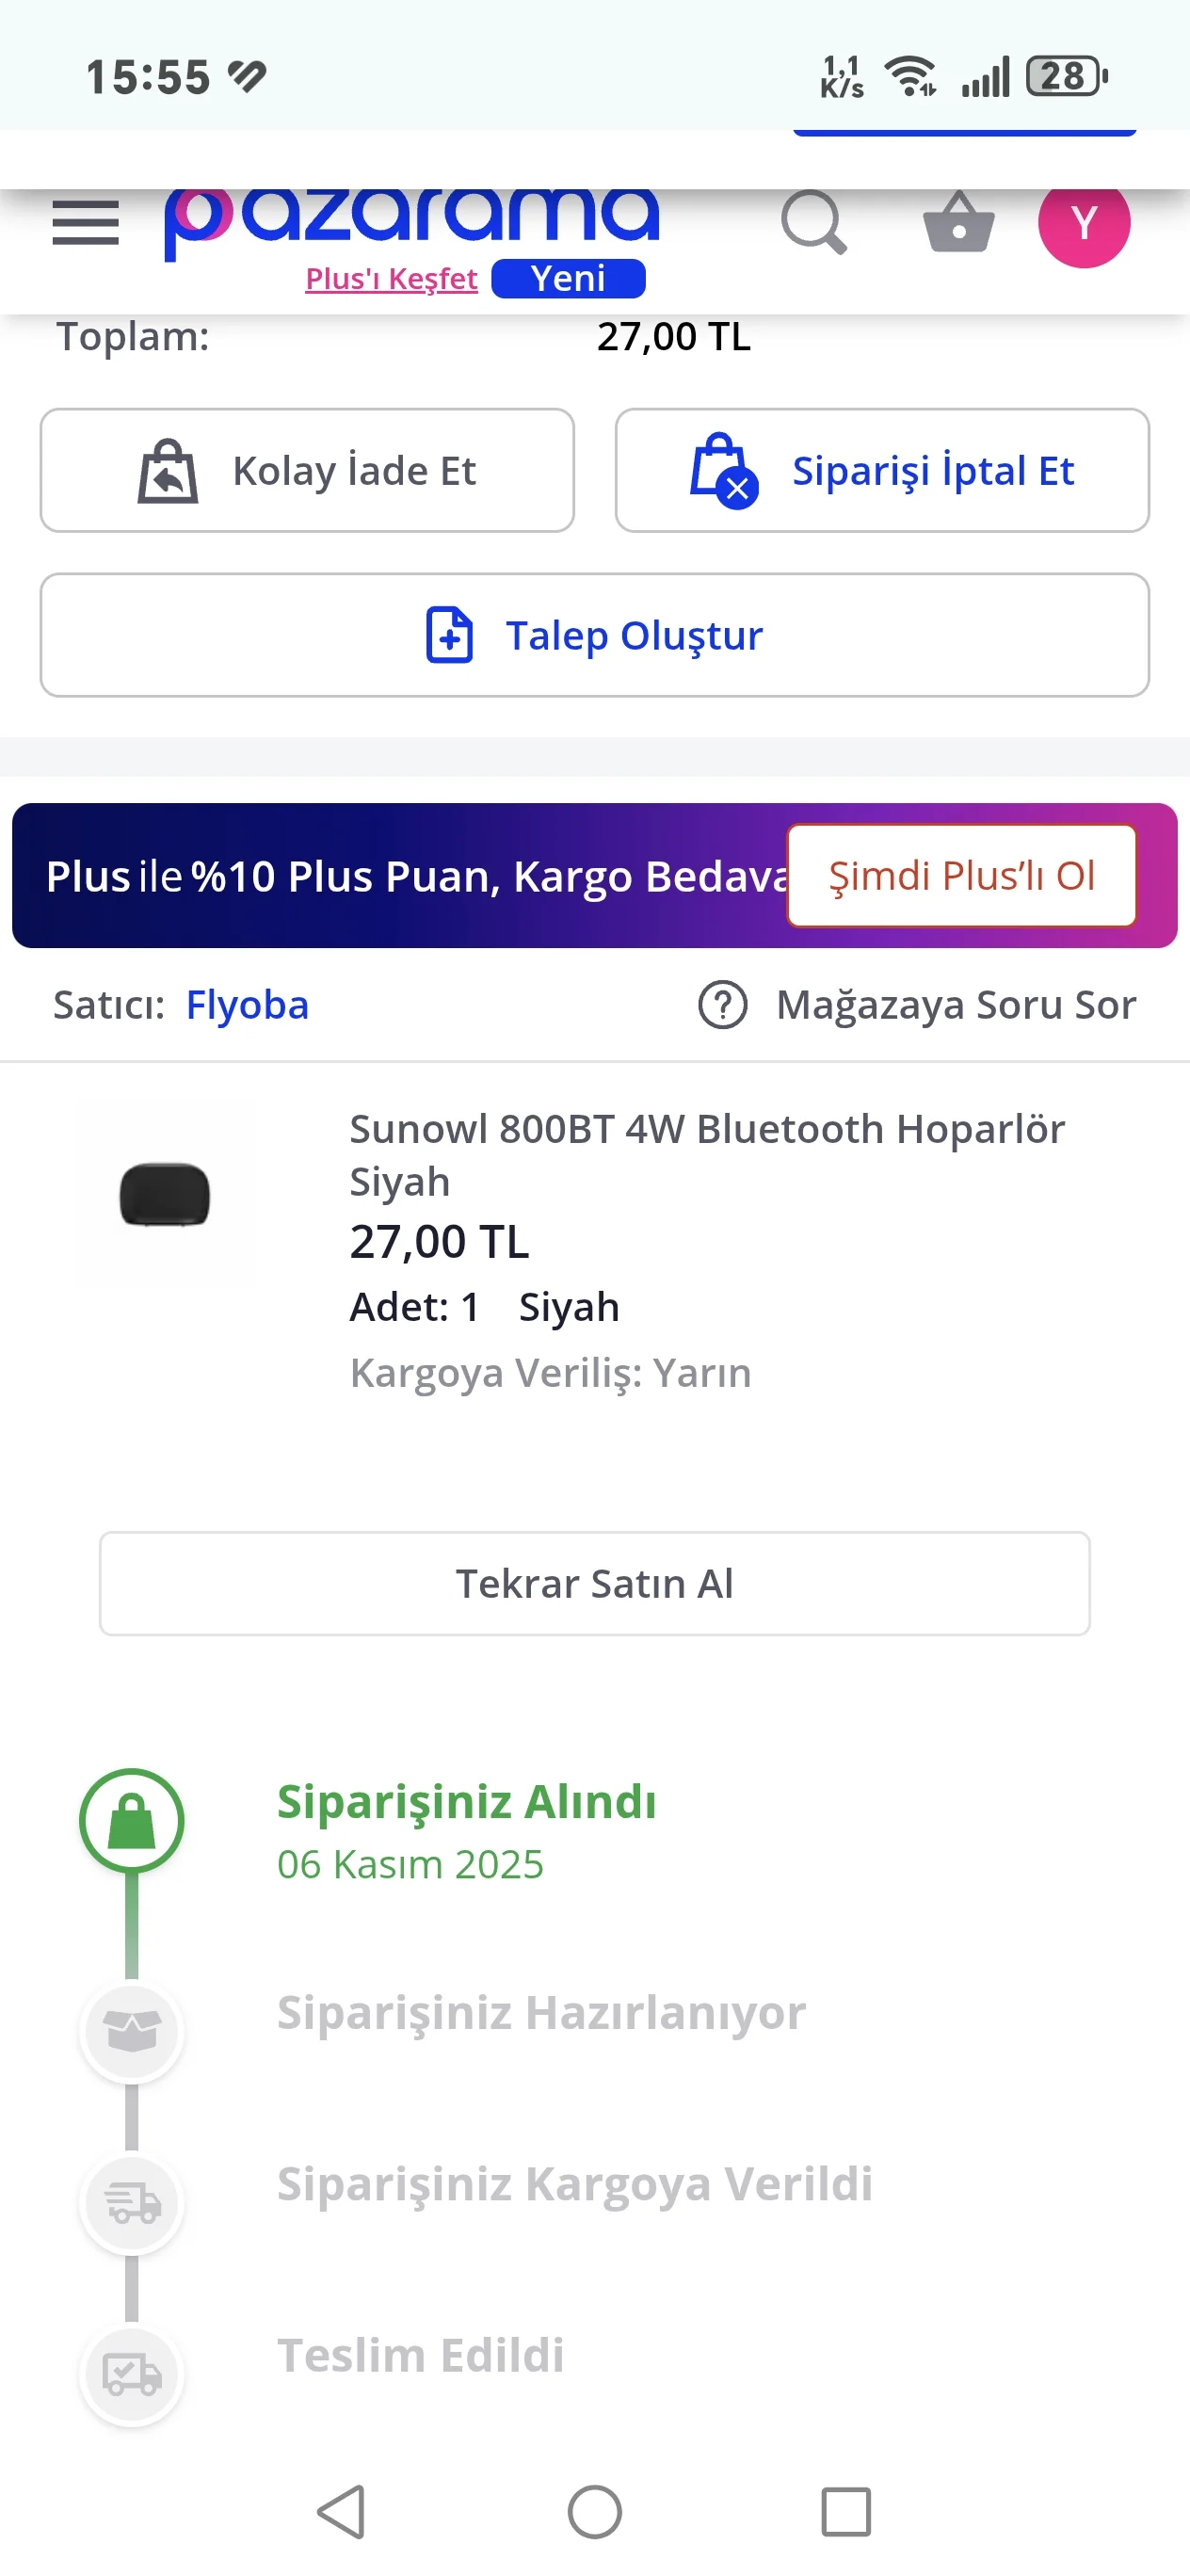Open the pink Y profile avatar
The image size is (1190, 2576).
click(1083, 224)
